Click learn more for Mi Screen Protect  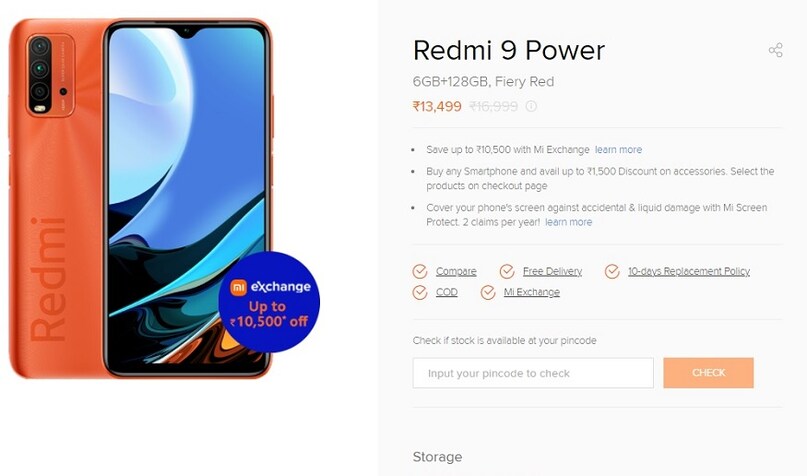click(568, 222)
